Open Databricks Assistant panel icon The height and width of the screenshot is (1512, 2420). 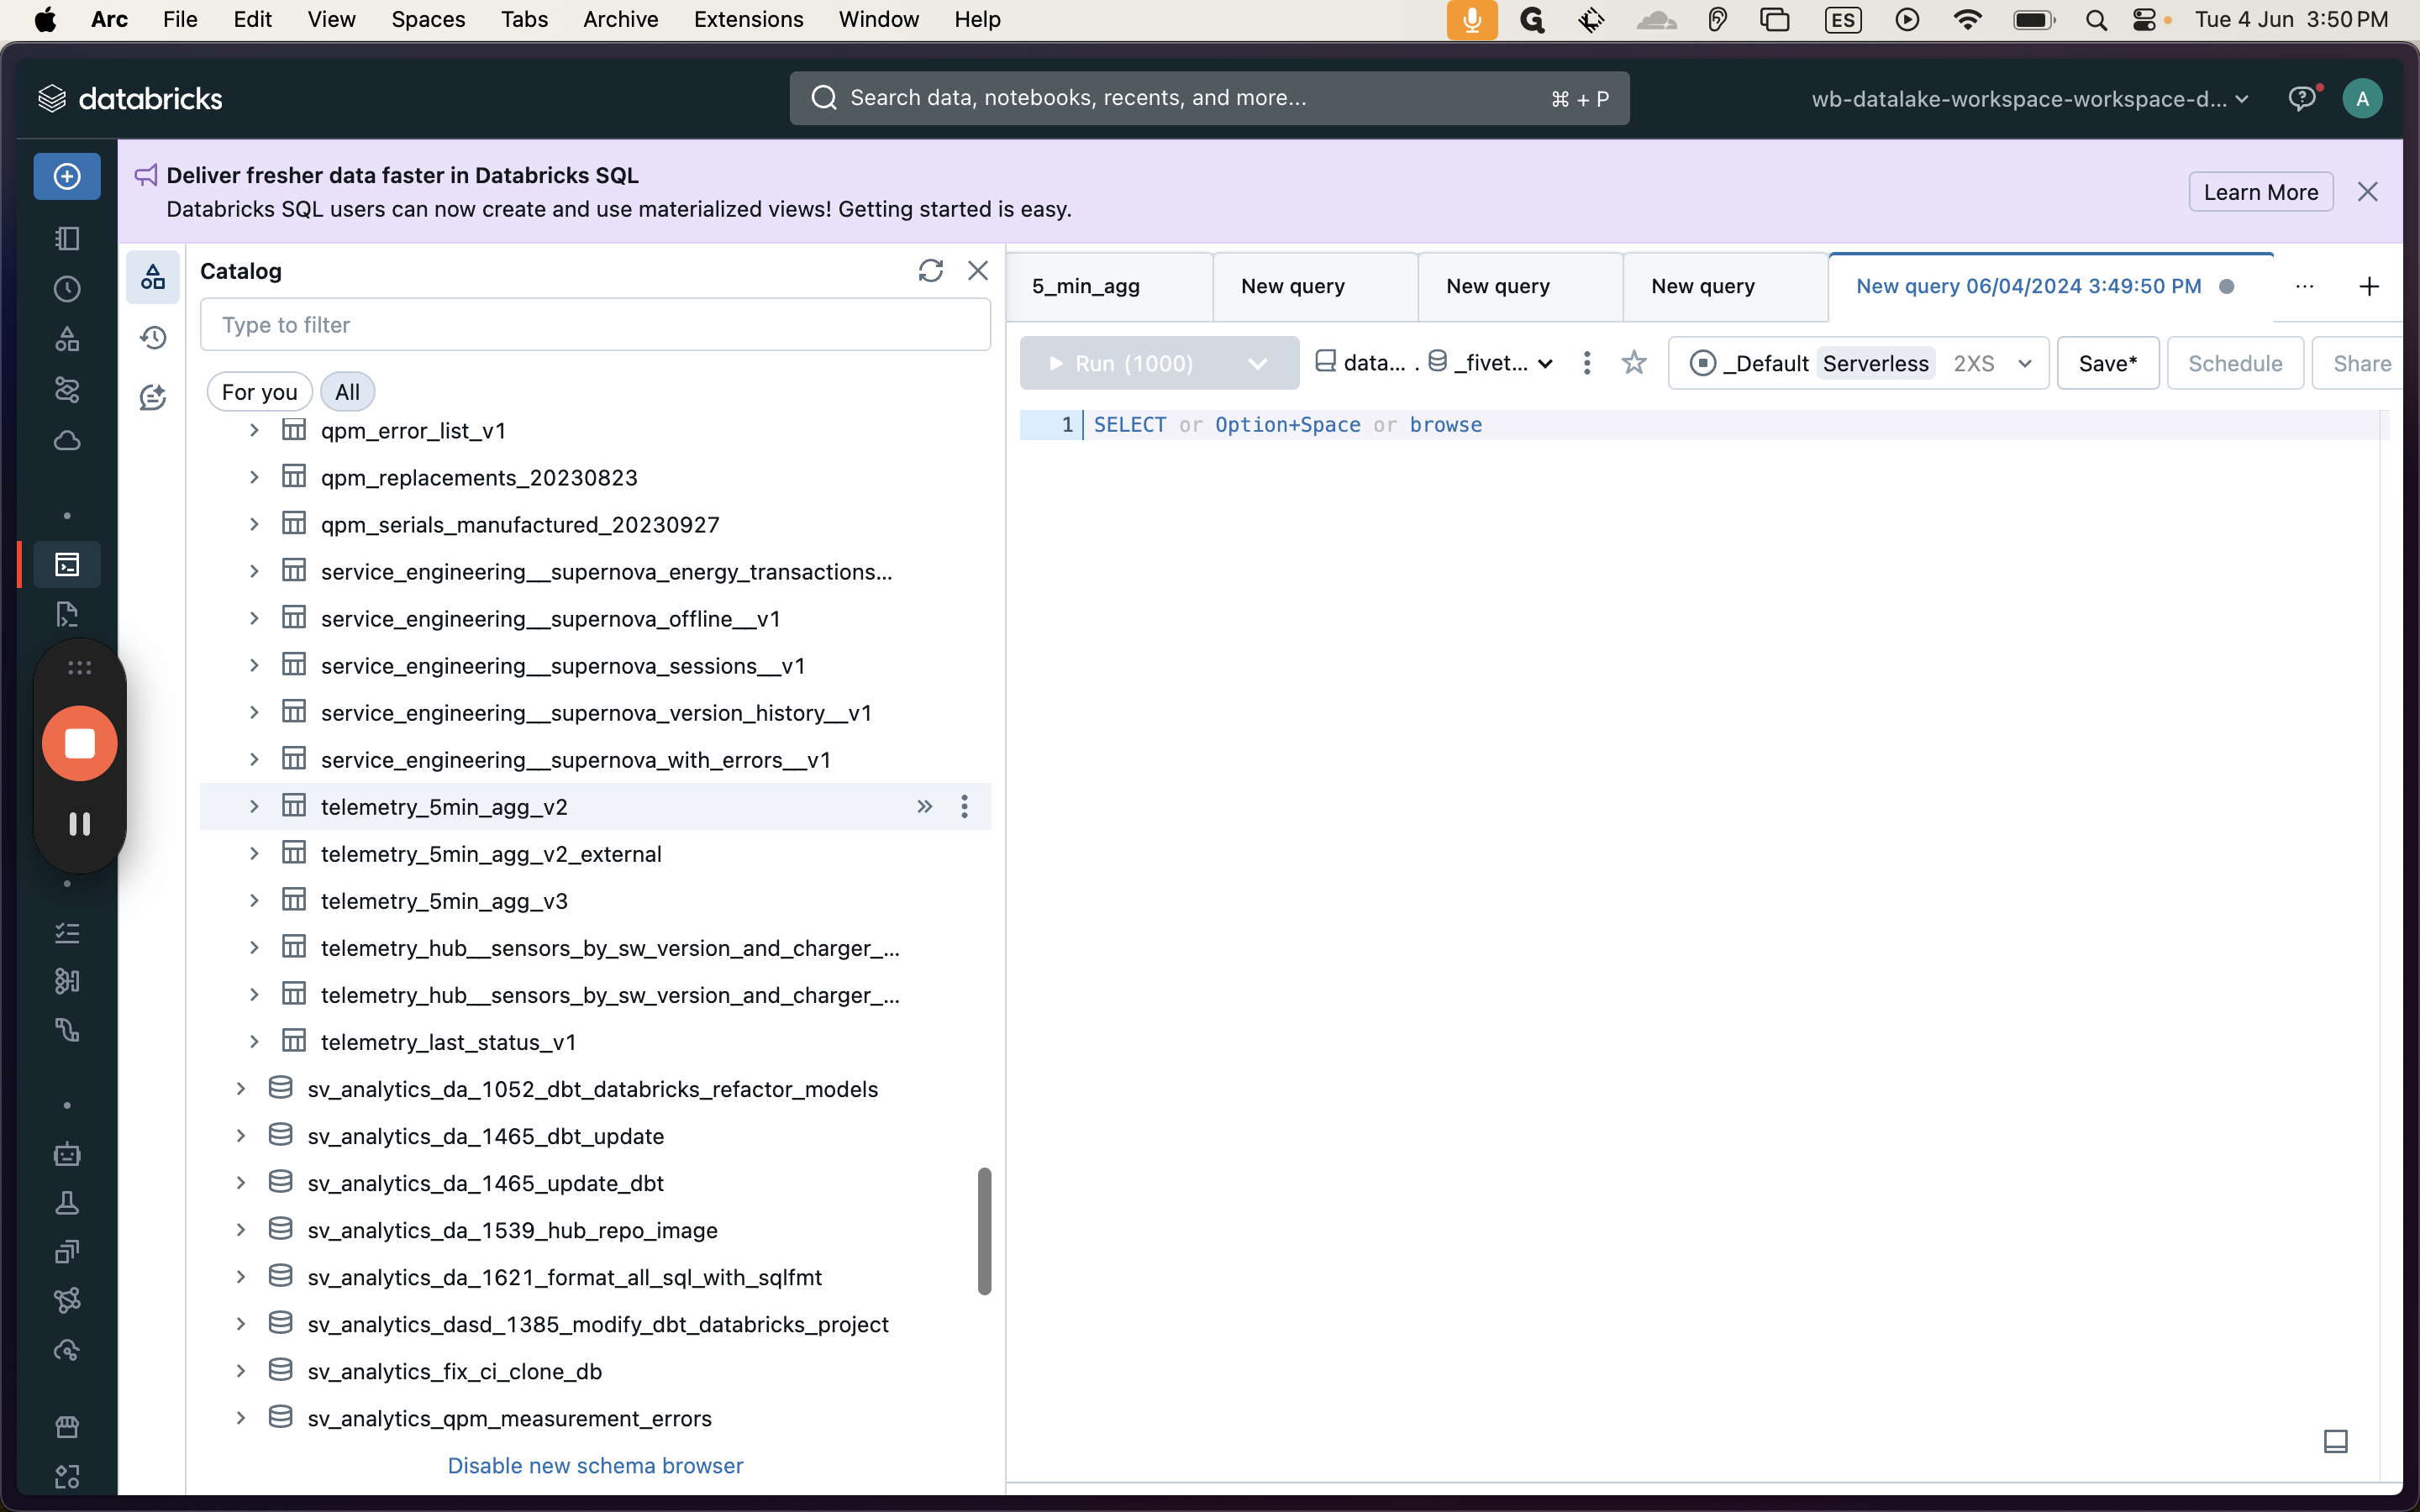click(x=153, y=397)
